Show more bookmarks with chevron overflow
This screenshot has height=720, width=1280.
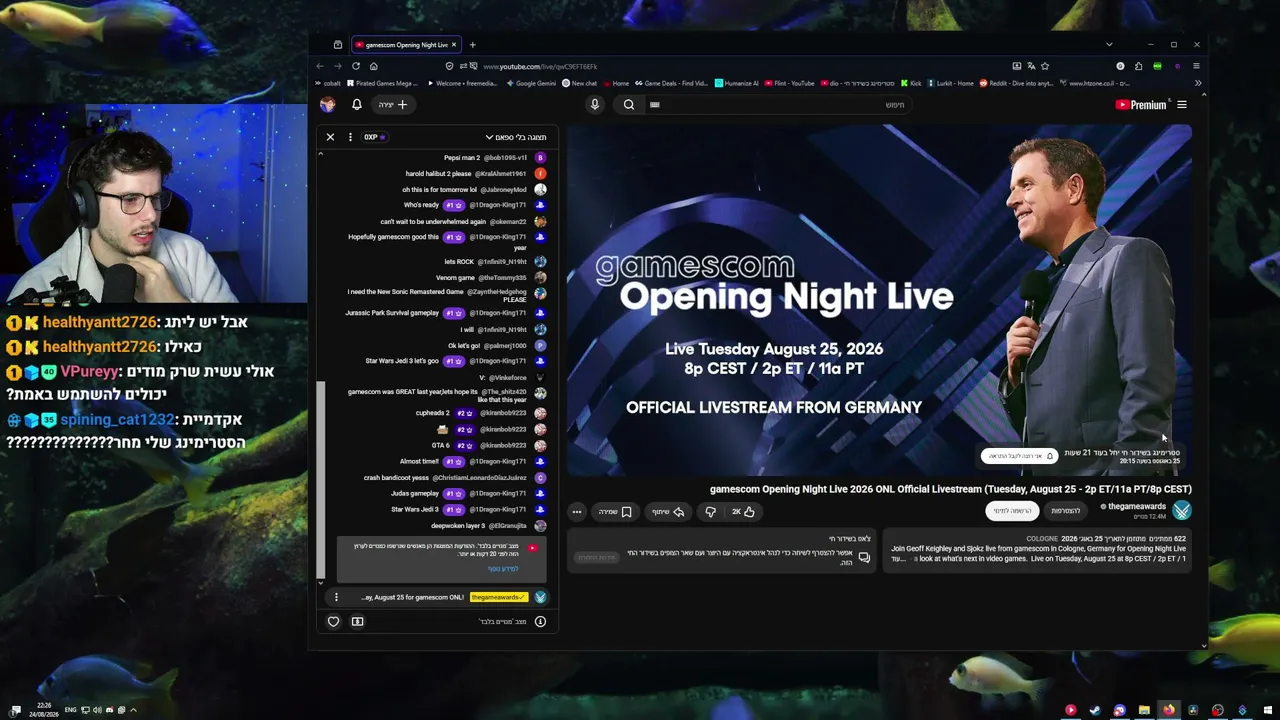pyautogui.click(x=1197, y=84)
